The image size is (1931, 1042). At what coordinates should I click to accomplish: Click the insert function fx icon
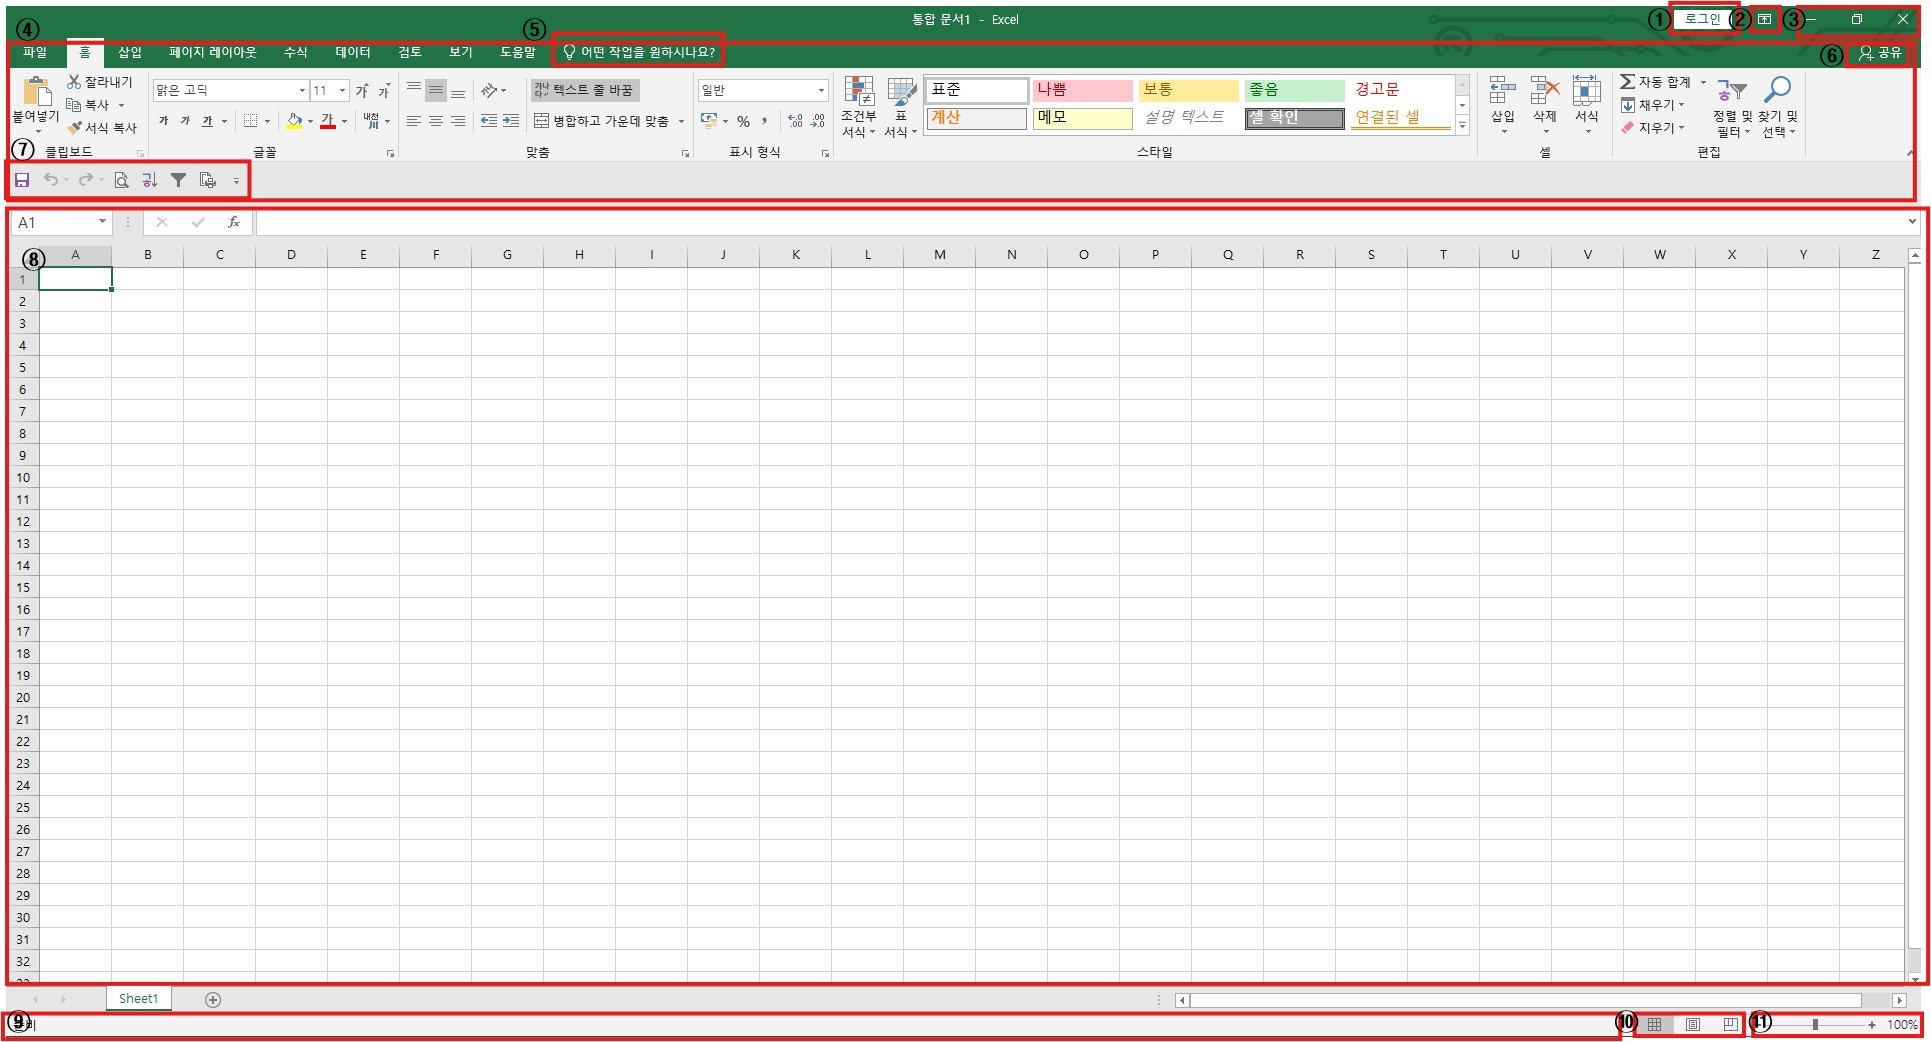pyautogui.click(x=234, y=222)
